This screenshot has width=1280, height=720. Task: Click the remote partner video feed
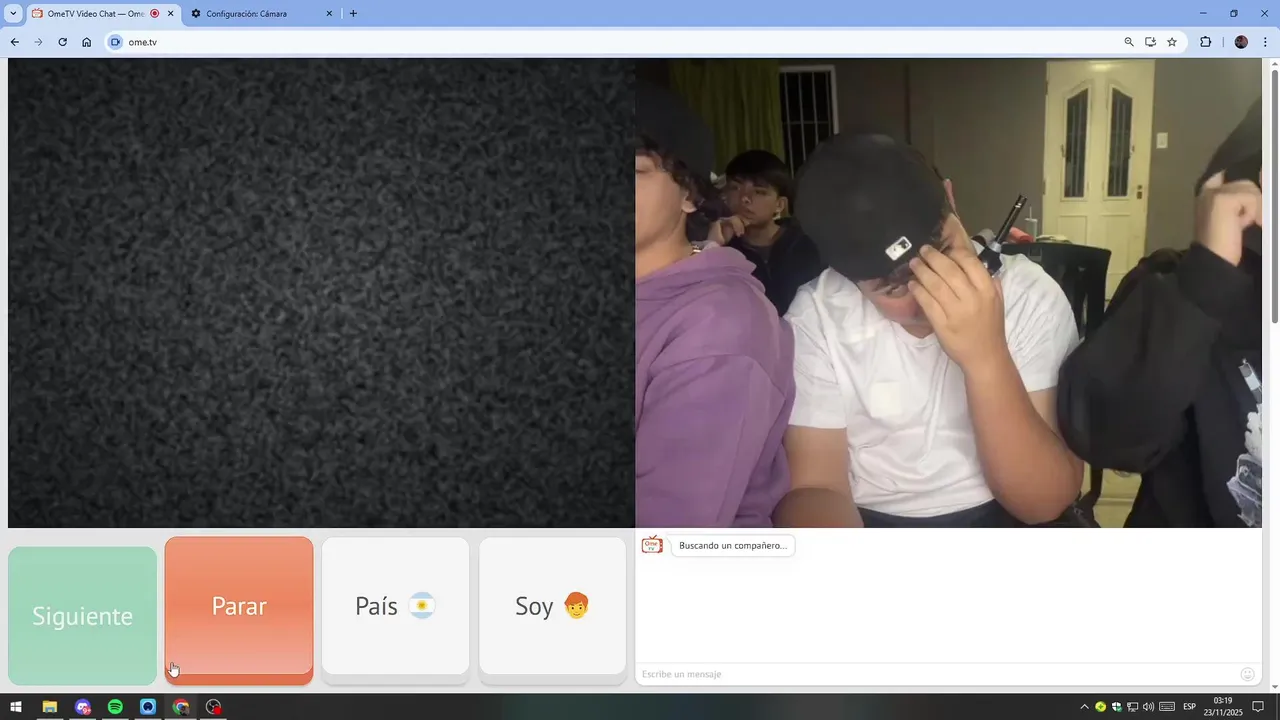(x=948, y=292)
